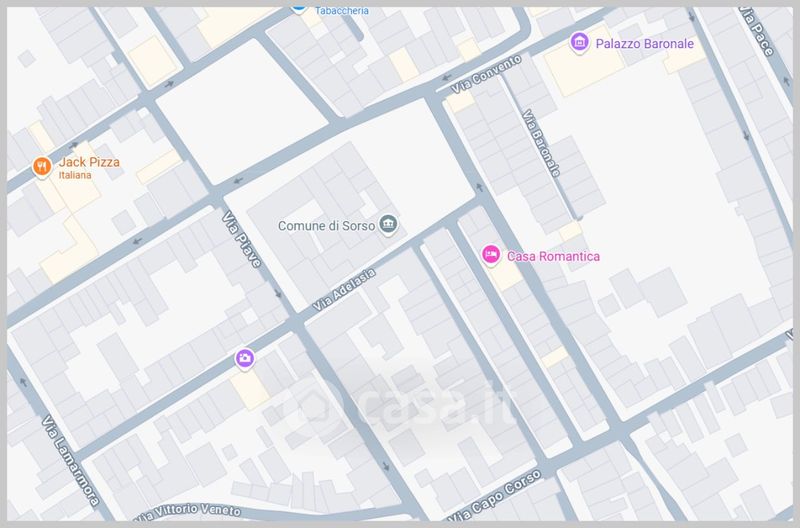The image size is (800, 528).
Task: Click the Via Capo Corso street label
Action: [494, 496]
